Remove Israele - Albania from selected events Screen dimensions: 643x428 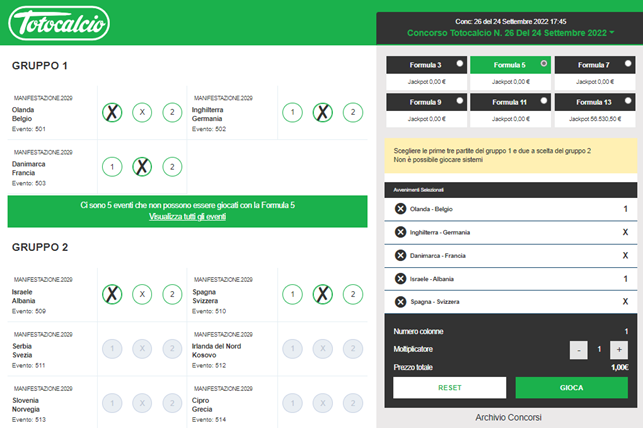coord(401,279)
